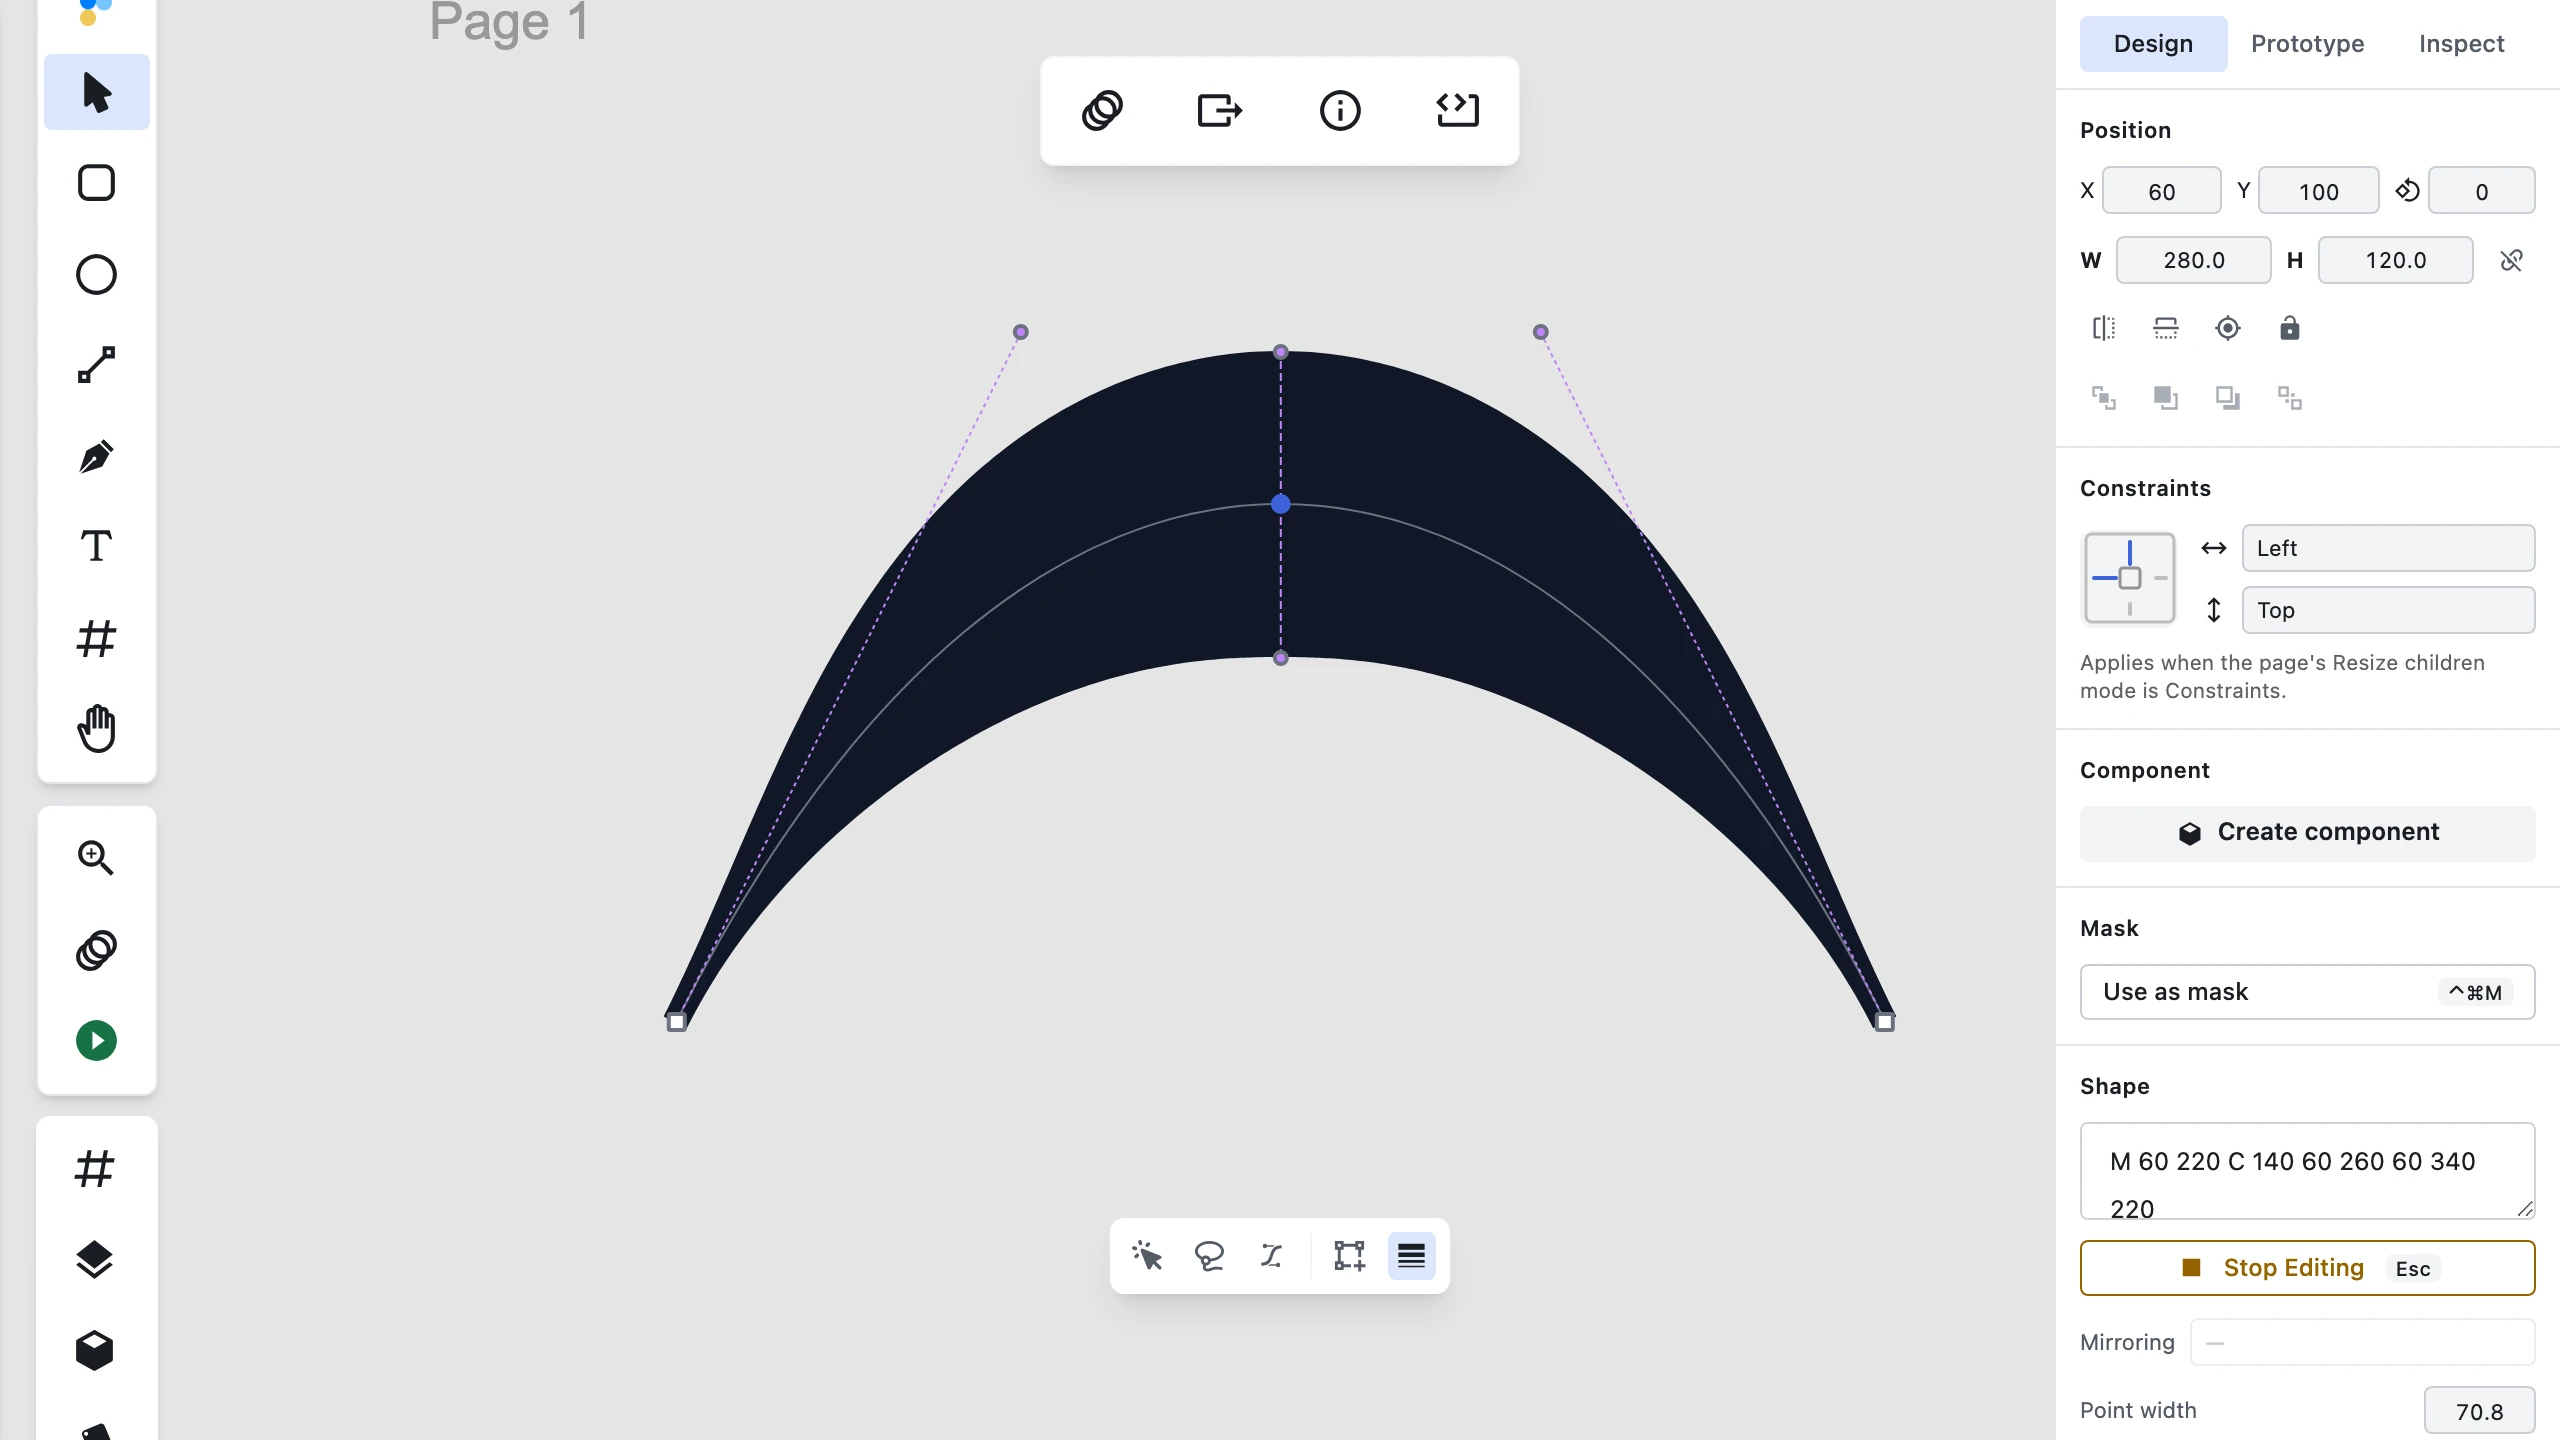Open the vertical constraint Top dropdown
The image size is (2560, 1440).
(x=2388, y=610)
